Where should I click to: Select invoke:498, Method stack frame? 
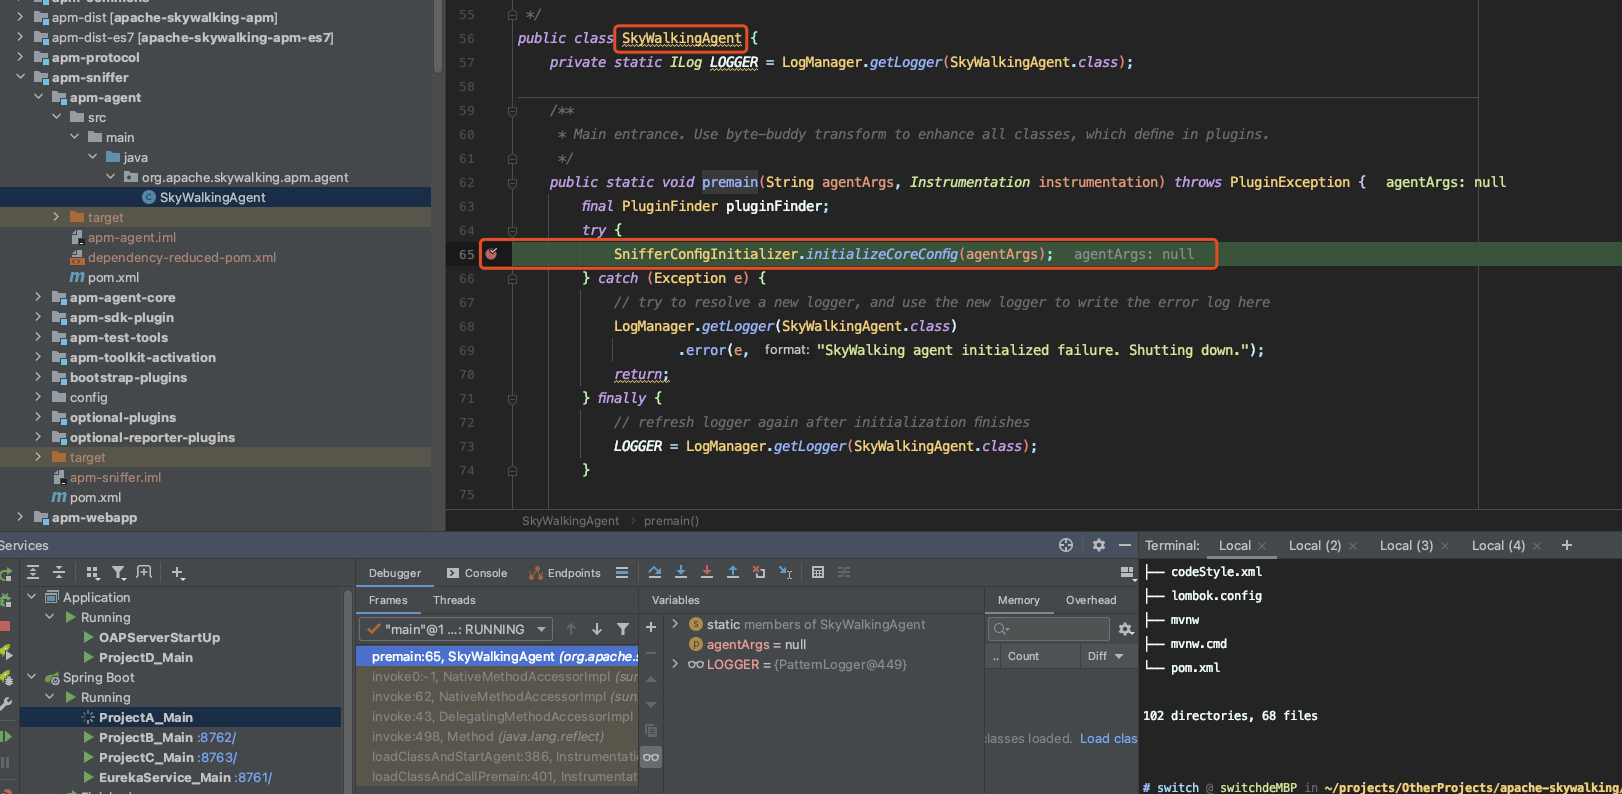(x=488, y=736)
